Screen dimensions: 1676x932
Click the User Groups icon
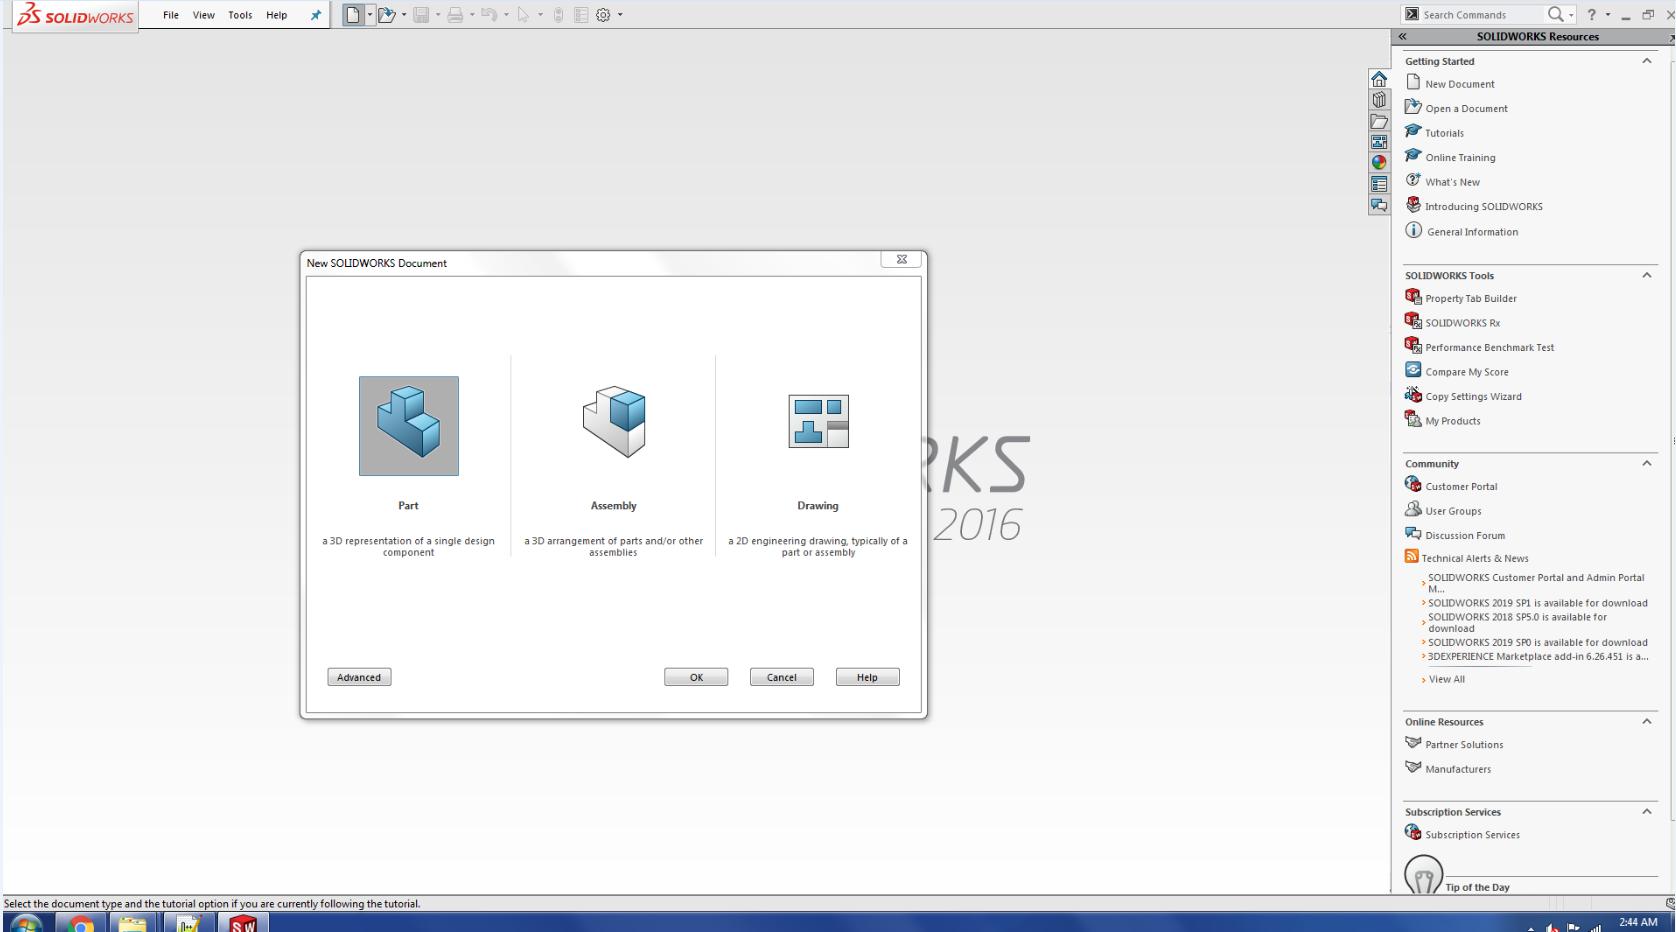[x=1413, y=509]
